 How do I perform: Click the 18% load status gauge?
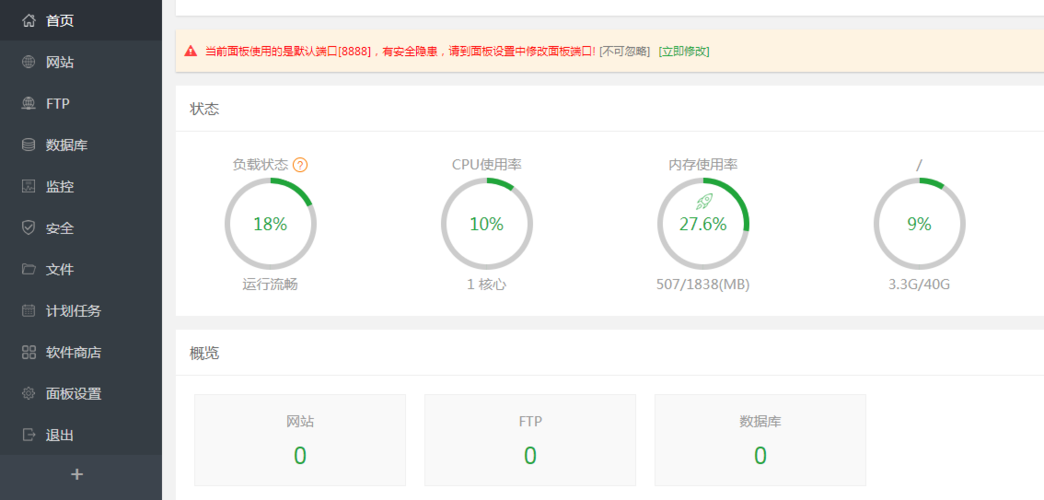coord(270,224)
